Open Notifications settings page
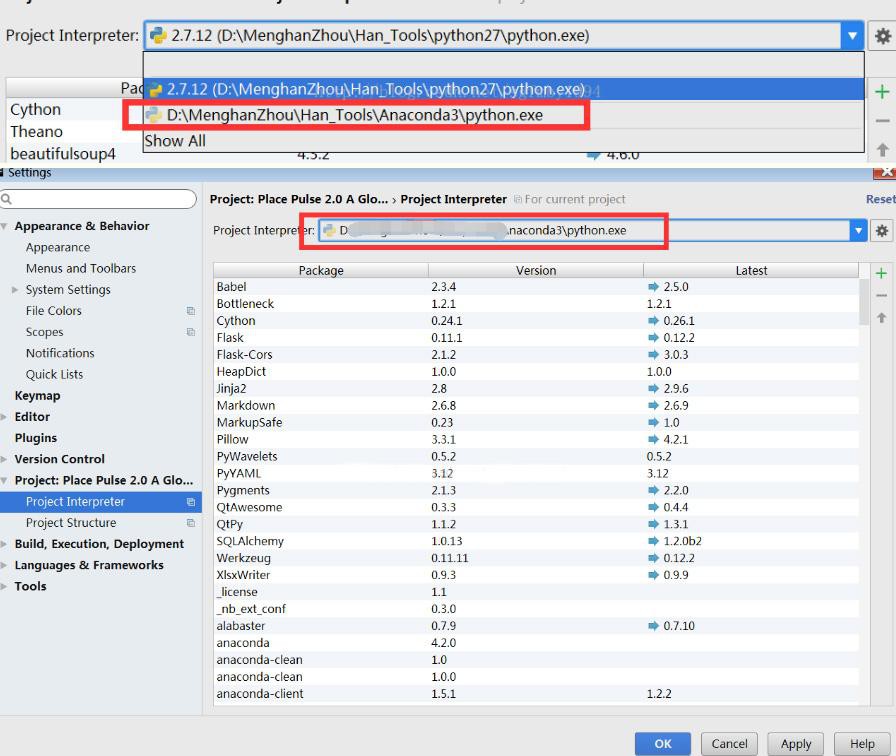The width and height of the screenshot is (896, 756). [60, 353]
